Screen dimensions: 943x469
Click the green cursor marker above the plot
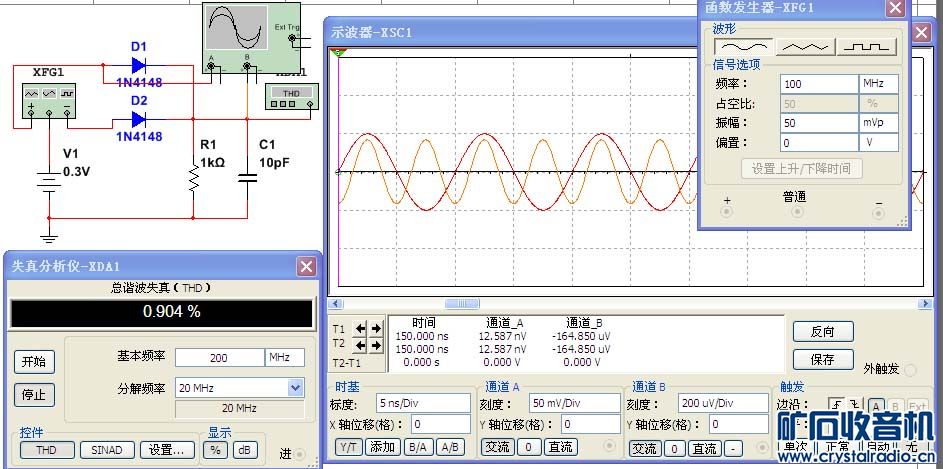click(339, 53)
